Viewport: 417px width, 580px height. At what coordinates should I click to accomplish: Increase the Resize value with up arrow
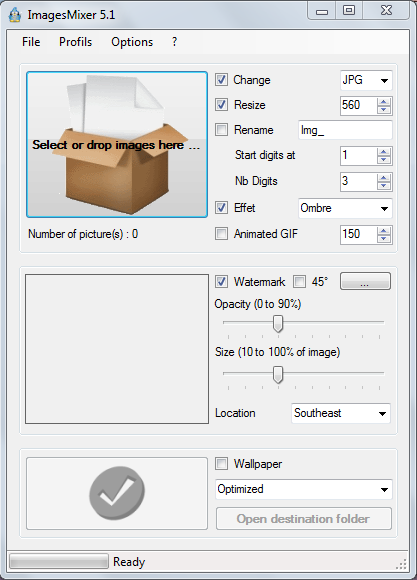[x=384, y=102]
